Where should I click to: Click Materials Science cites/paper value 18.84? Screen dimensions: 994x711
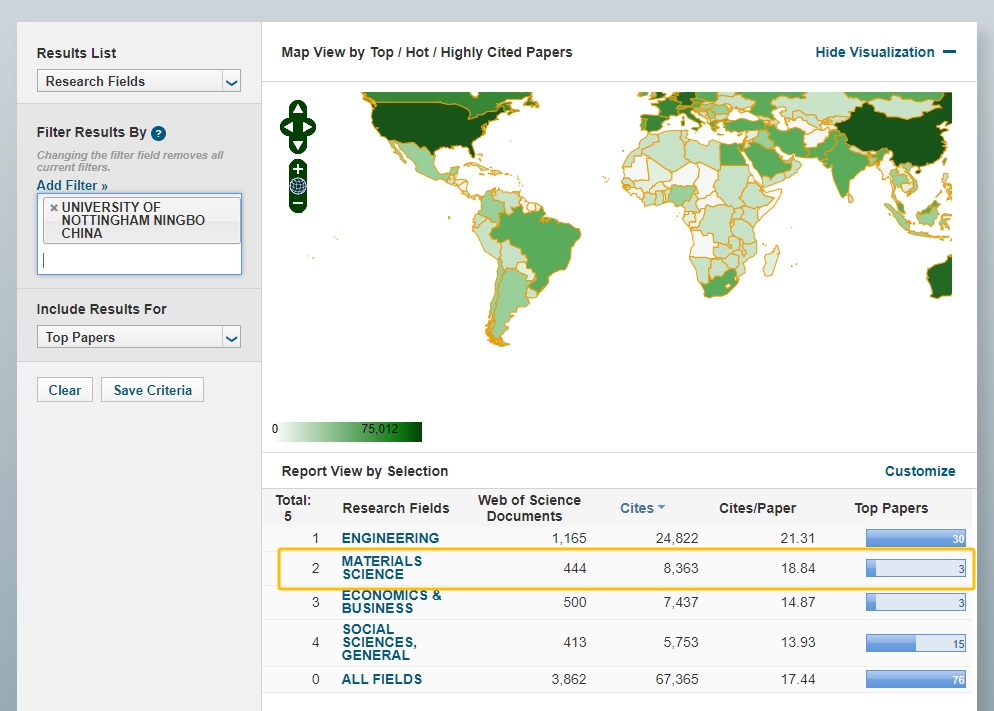click(797, 568)
